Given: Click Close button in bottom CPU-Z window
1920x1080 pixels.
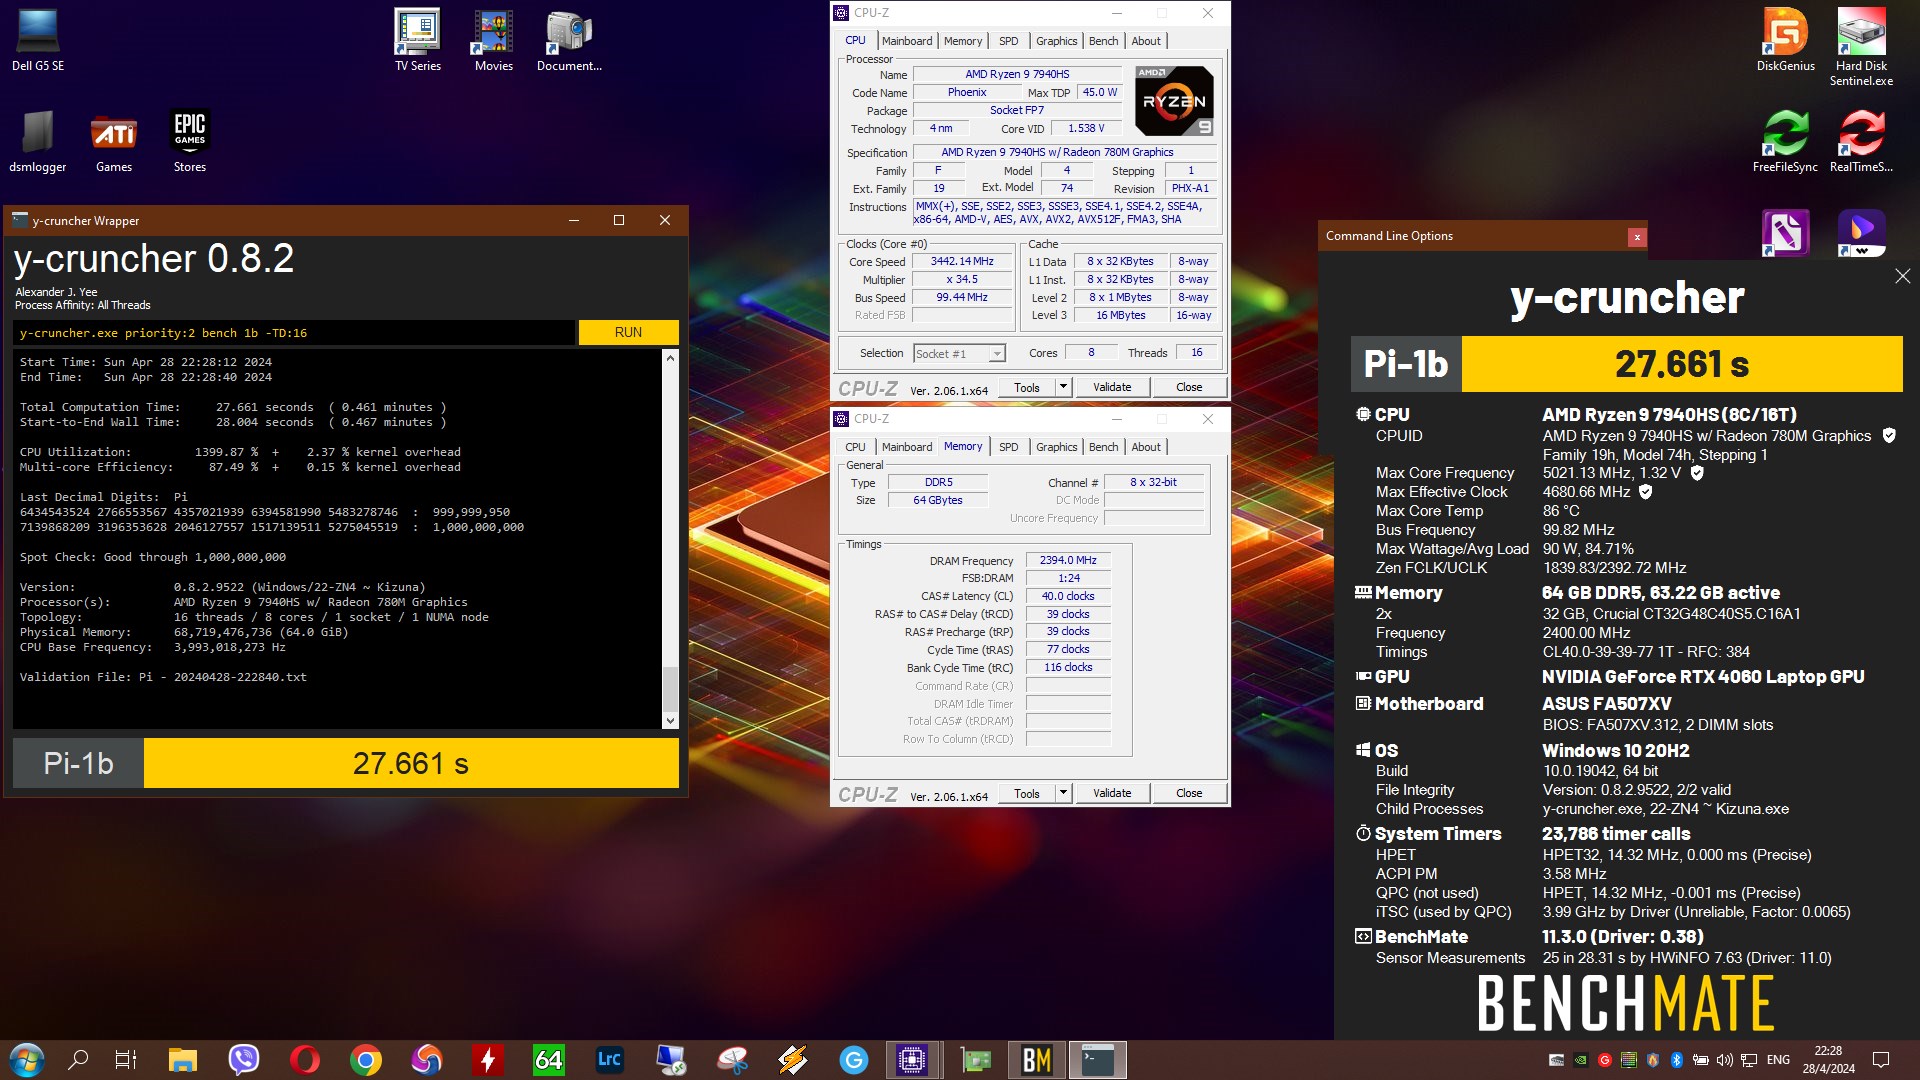Looking at the screenshot, I should pyautogui.click(x=1189, y=793).
